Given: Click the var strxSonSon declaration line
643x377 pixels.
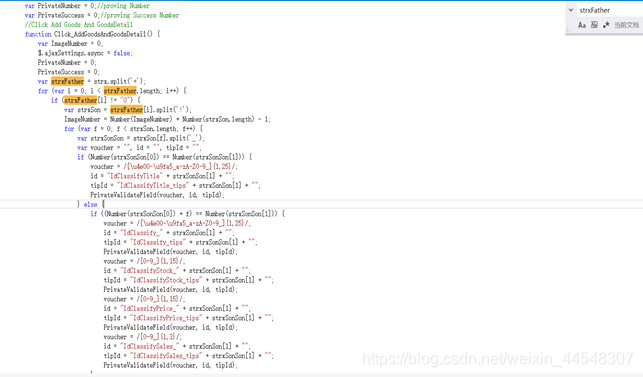Looking at the screenshot, I should coord(141,138).
